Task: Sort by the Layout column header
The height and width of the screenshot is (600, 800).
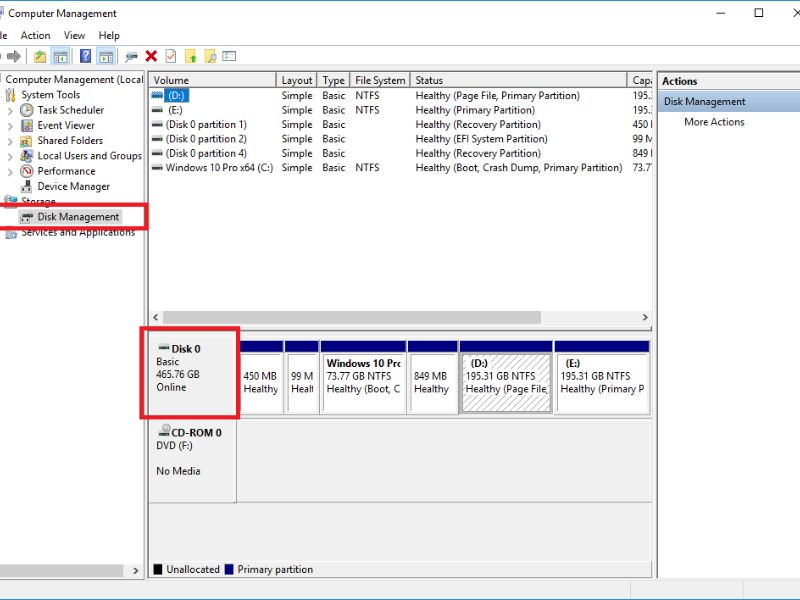Action: click(x=296, y=80)
